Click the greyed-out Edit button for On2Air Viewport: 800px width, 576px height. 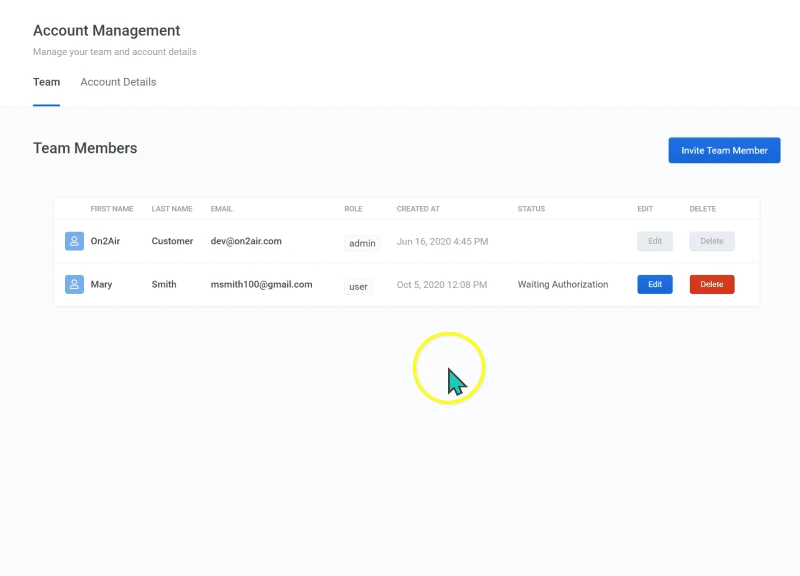pos(655,241)
